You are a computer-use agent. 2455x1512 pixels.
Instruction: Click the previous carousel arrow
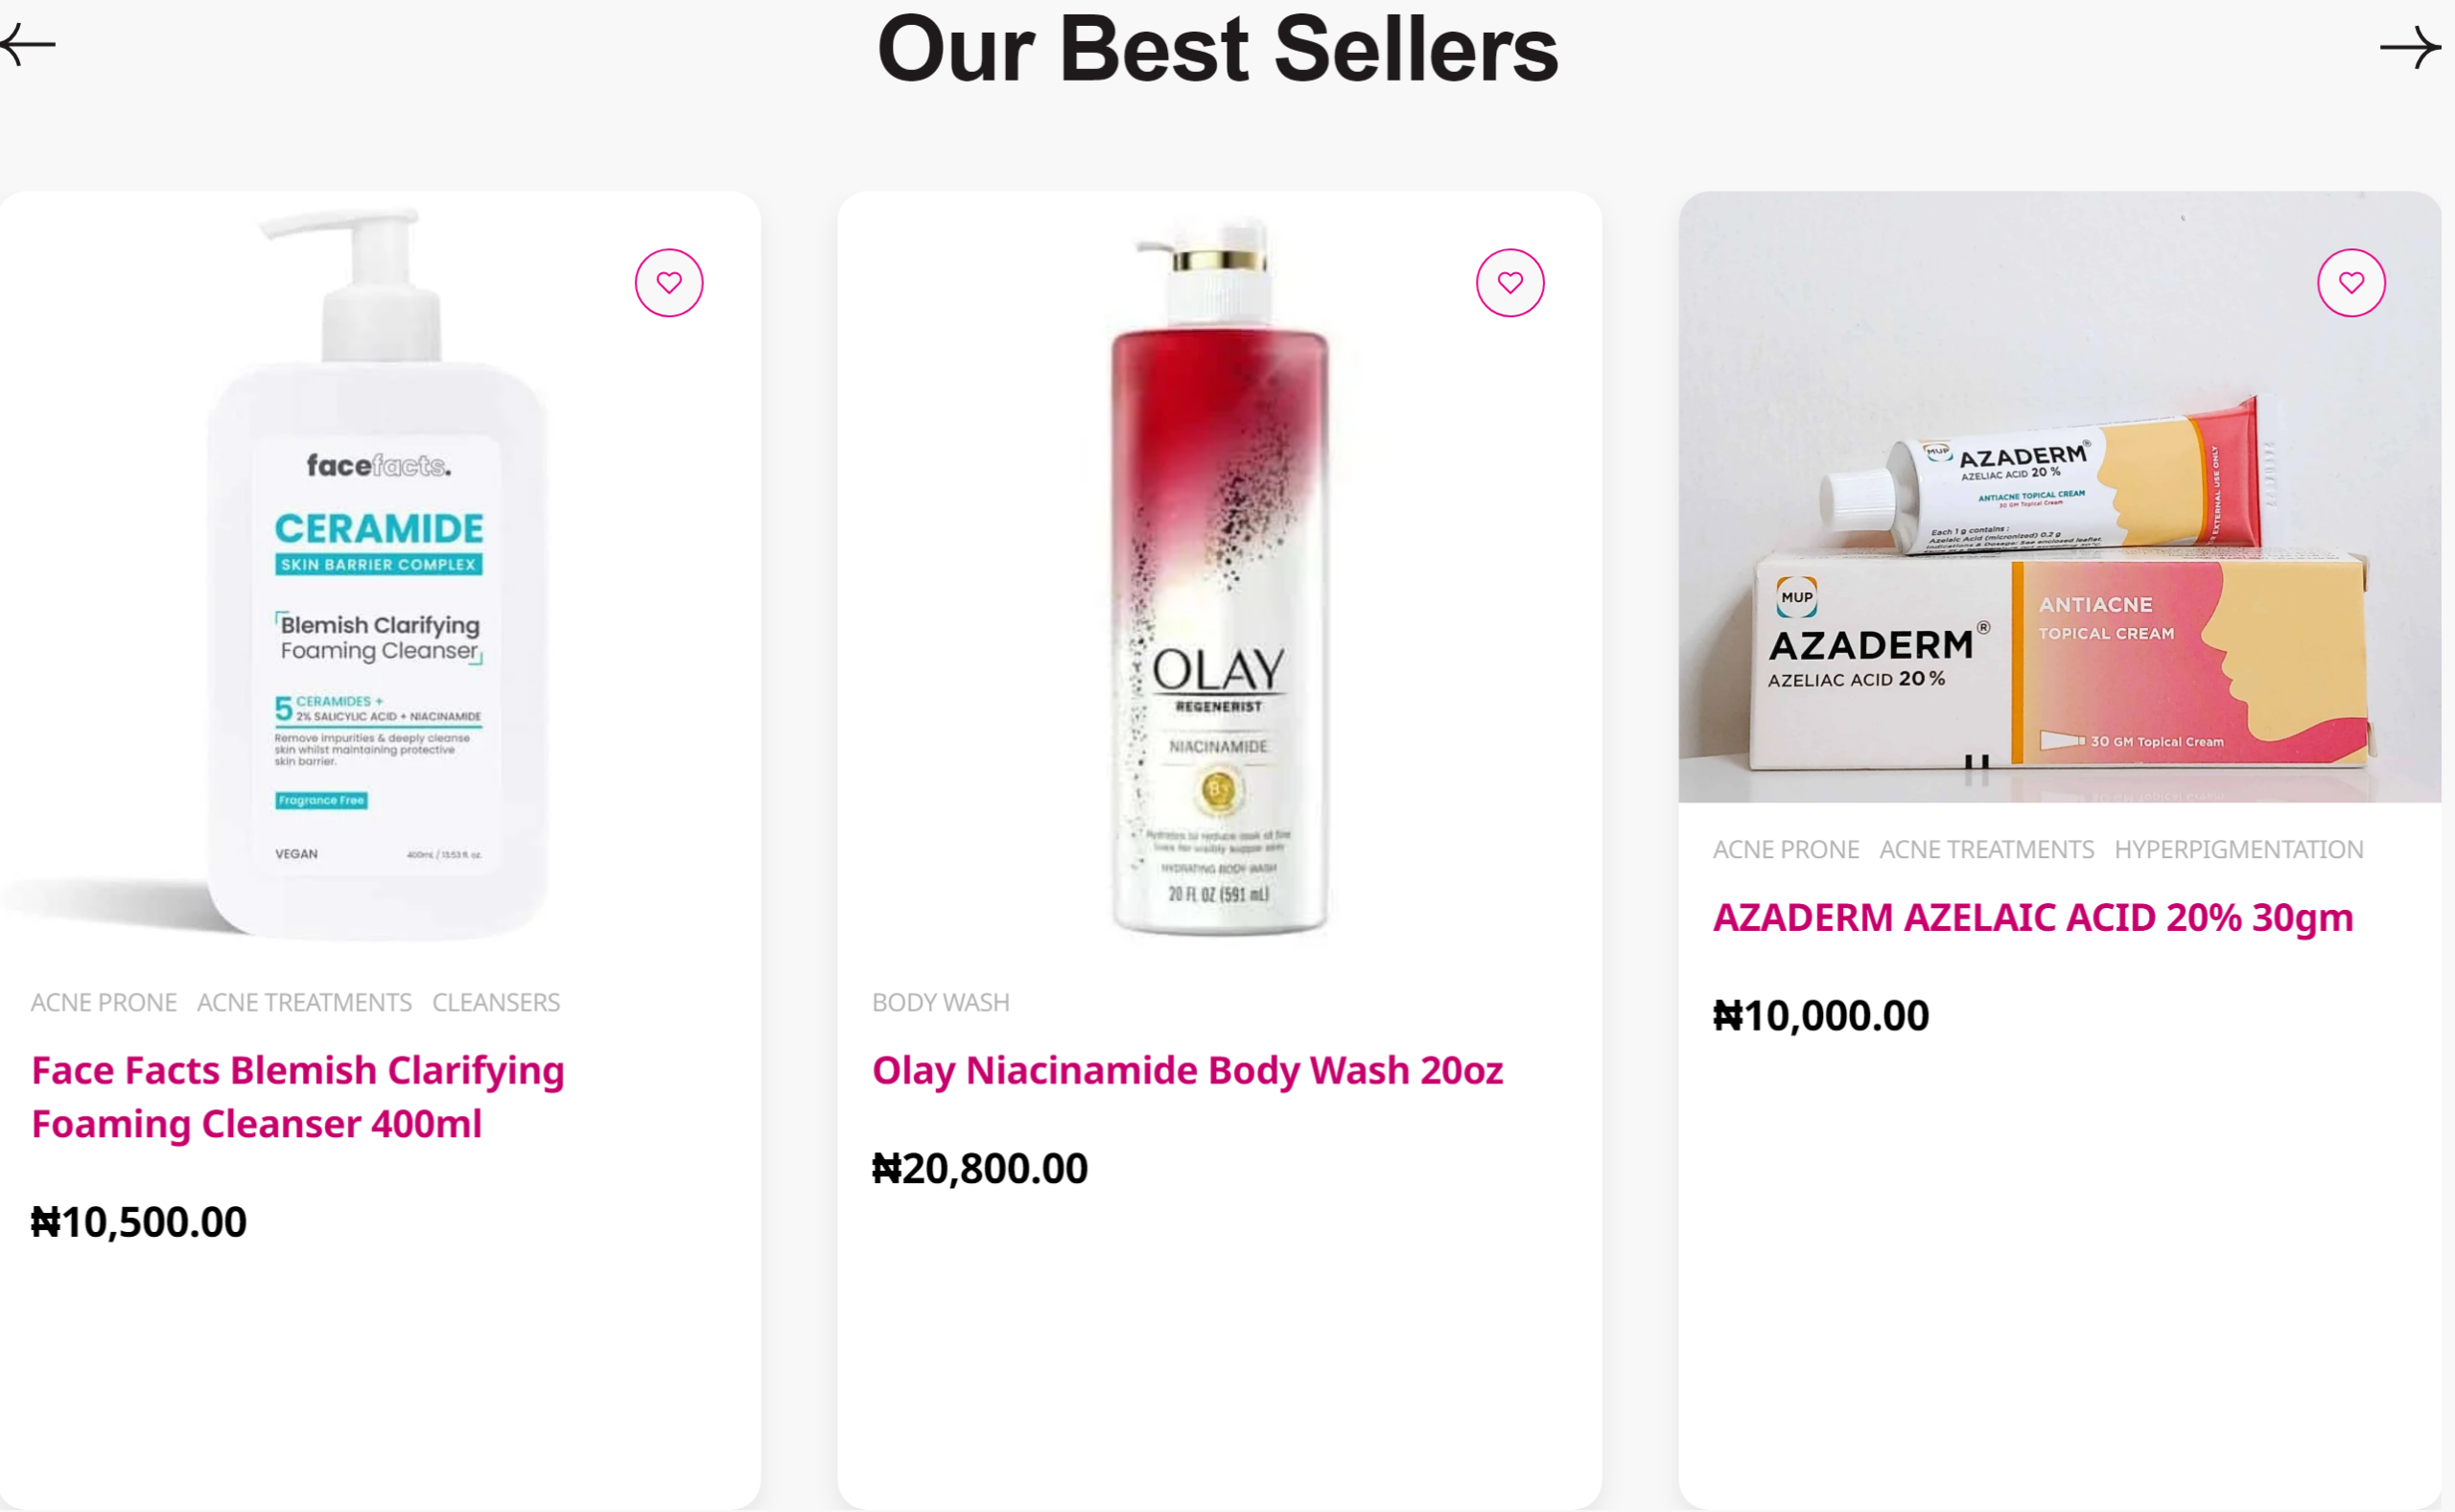(x=28, y=45)
